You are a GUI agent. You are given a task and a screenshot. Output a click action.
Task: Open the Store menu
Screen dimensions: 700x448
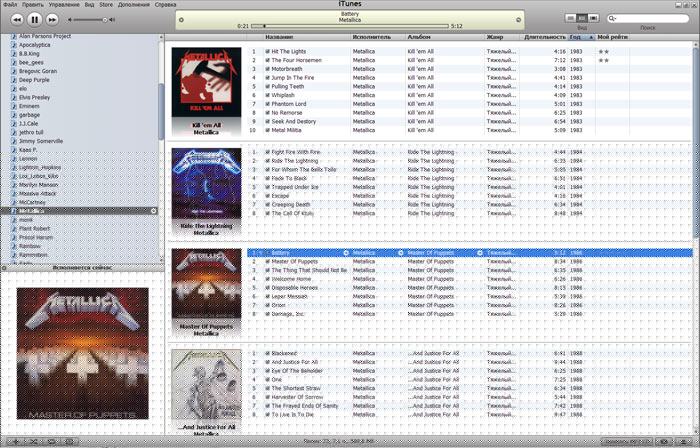coord(106,4)
